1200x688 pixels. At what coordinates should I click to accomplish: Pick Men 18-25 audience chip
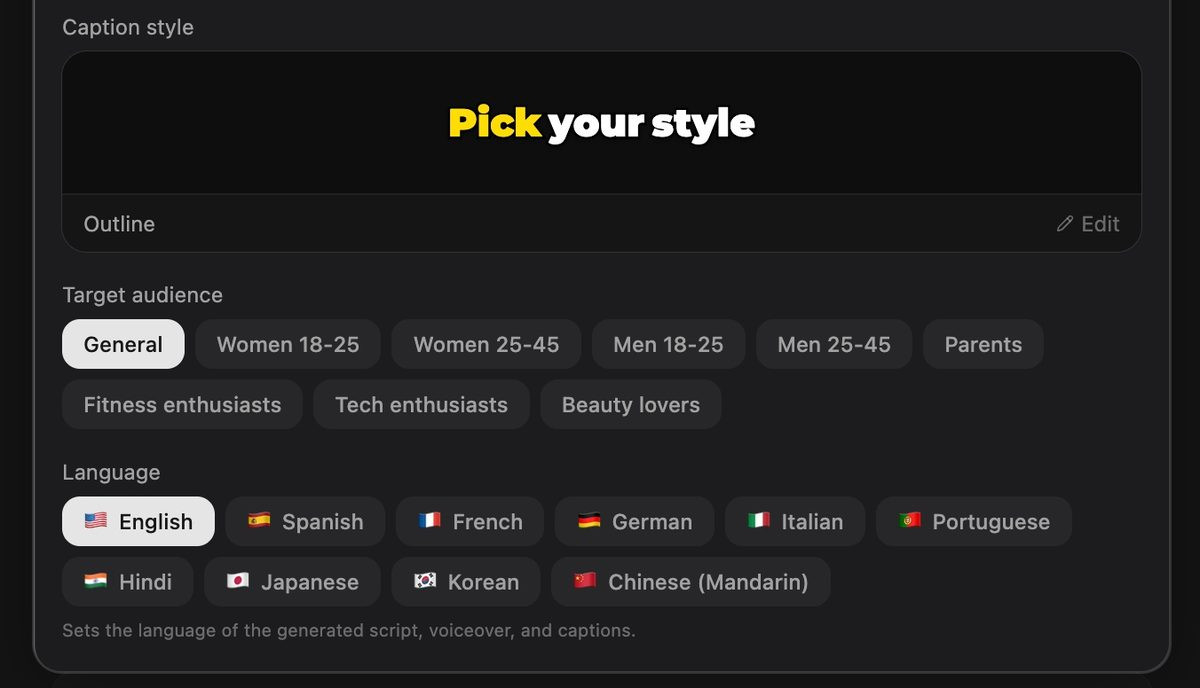[668, 344]
